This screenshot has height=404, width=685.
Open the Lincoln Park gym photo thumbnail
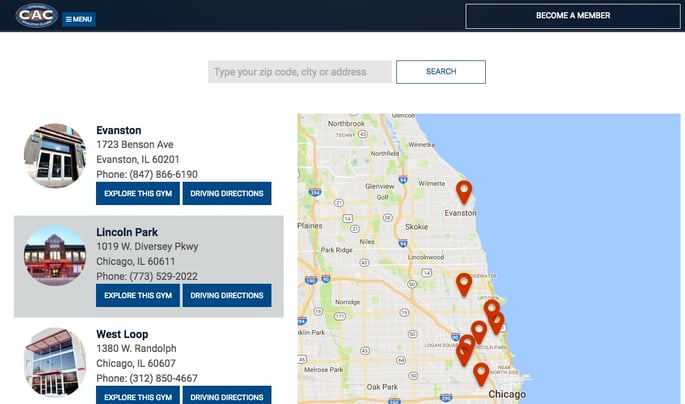tap(55, 256)
